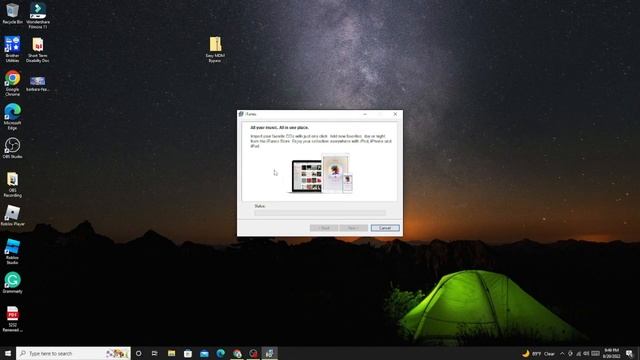640x360 pixels.
Task: Open network settings from system tray
Action: point(578,353)
